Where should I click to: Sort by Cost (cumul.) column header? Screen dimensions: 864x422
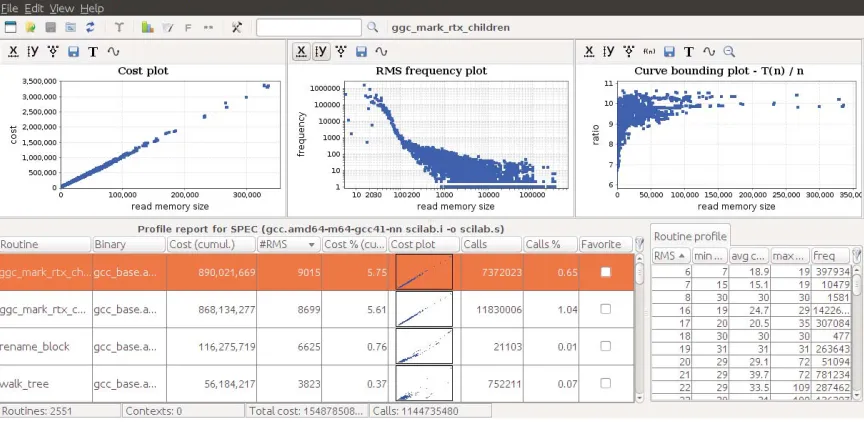211,244
